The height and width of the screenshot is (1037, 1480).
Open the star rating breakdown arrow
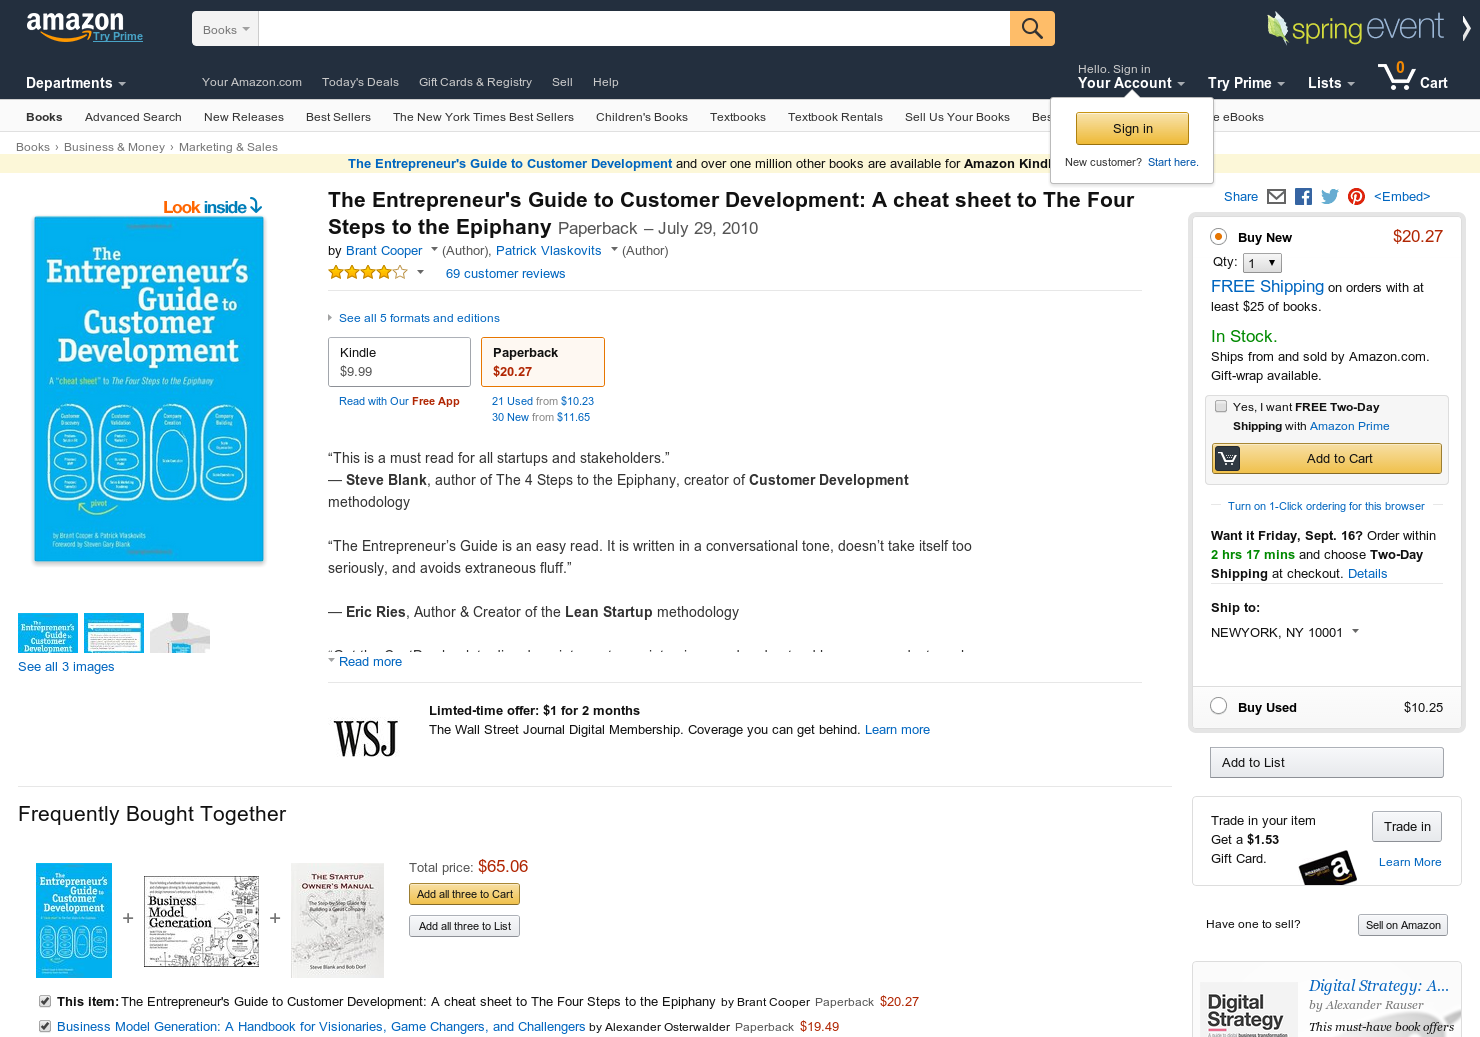pyautogui.click(x=420, y=272)
